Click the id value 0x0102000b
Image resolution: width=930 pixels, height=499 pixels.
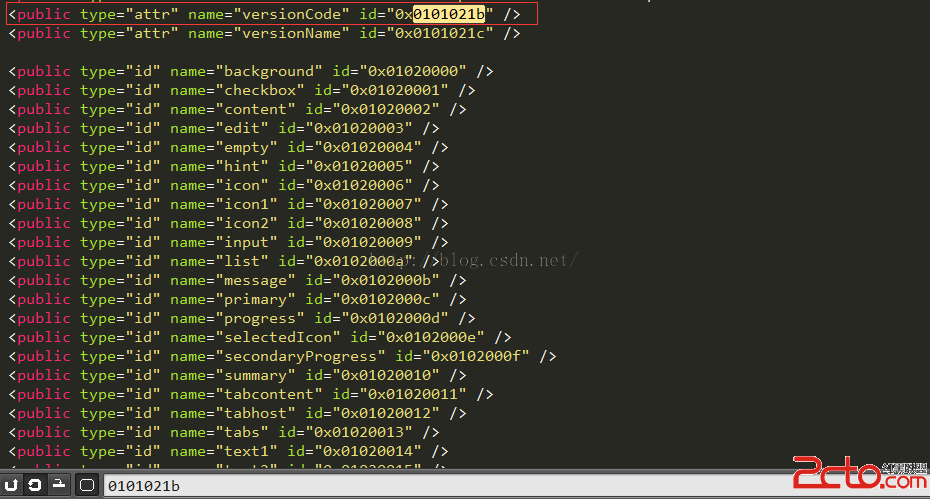pos(386,280)
